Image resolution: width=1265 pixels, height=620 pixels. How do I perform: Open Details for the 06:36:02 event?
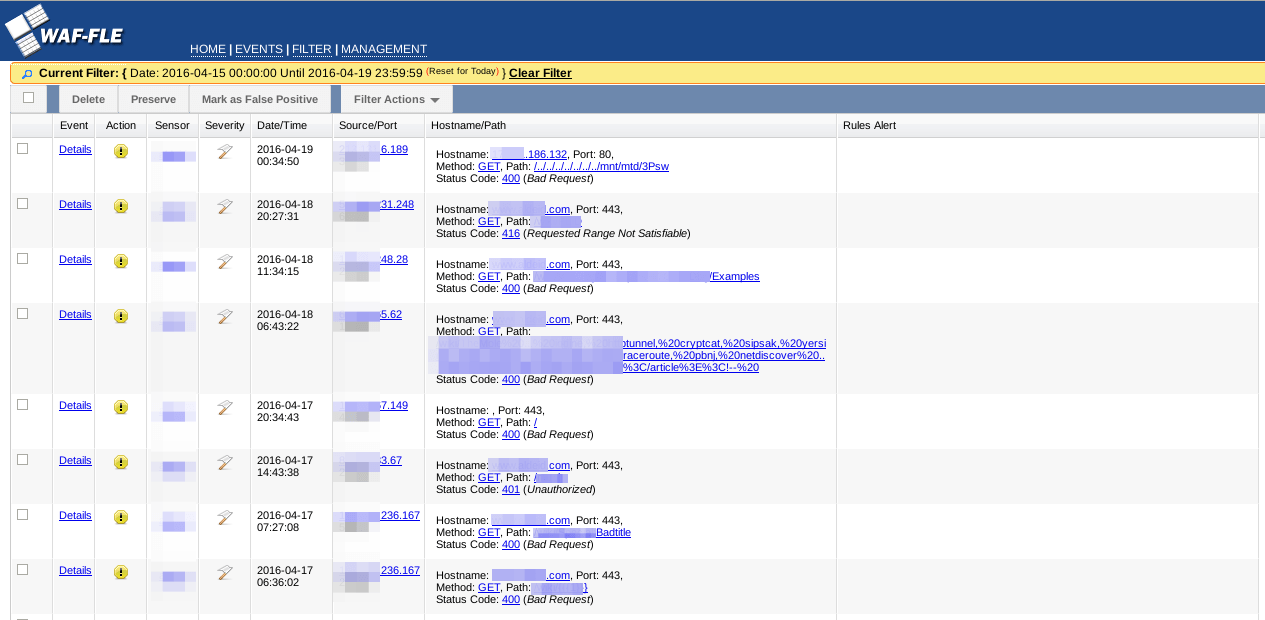[x=75, y=570]
